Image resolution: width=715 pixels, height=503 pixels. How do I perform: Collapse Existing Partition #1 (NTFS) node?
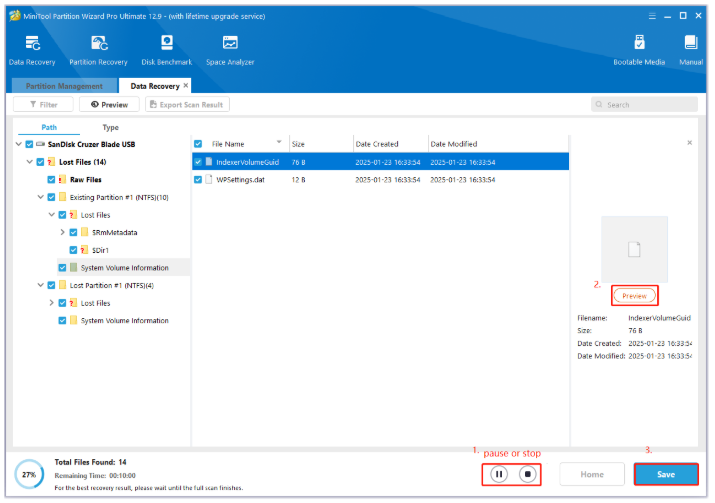point(41,197)
